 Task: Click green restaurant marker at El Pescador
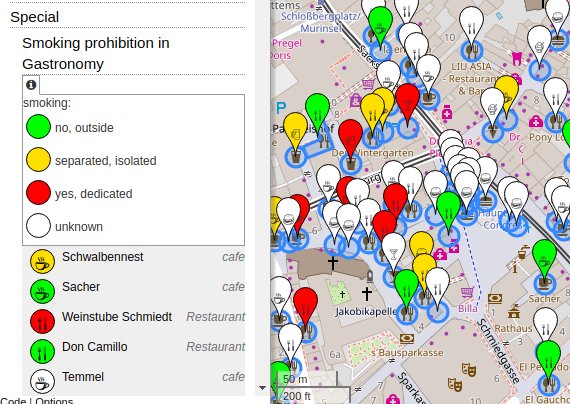click(x=549, y=358)
